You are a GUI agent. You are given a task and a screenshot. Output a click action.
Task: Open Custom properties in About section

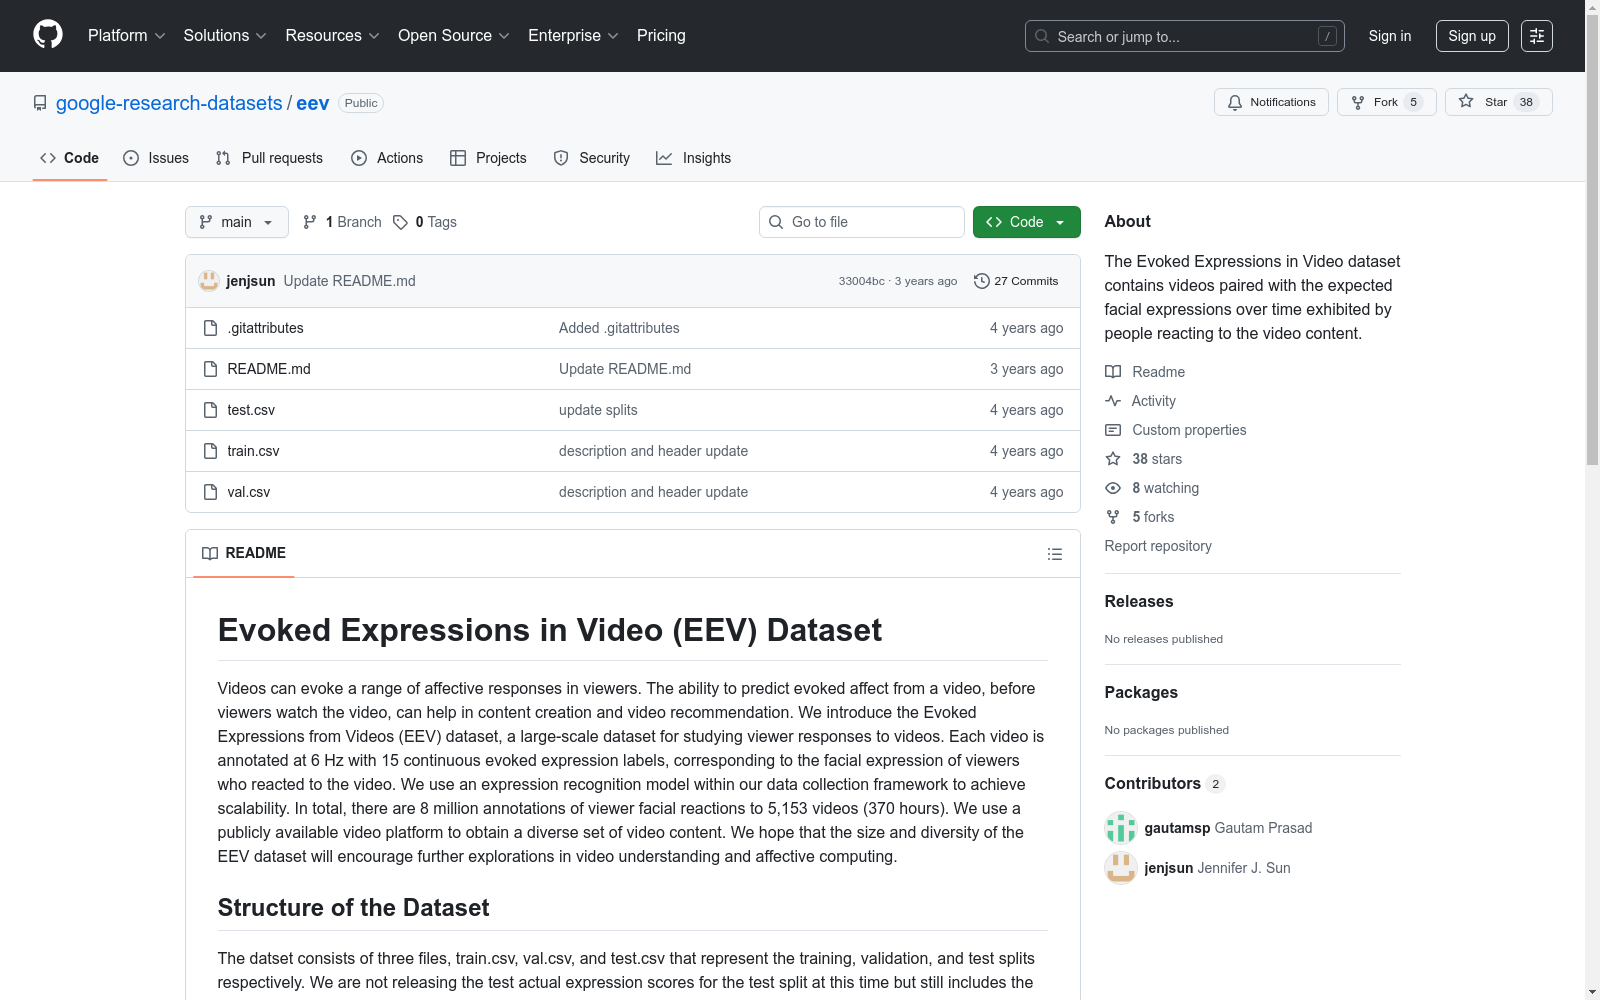1176,430
